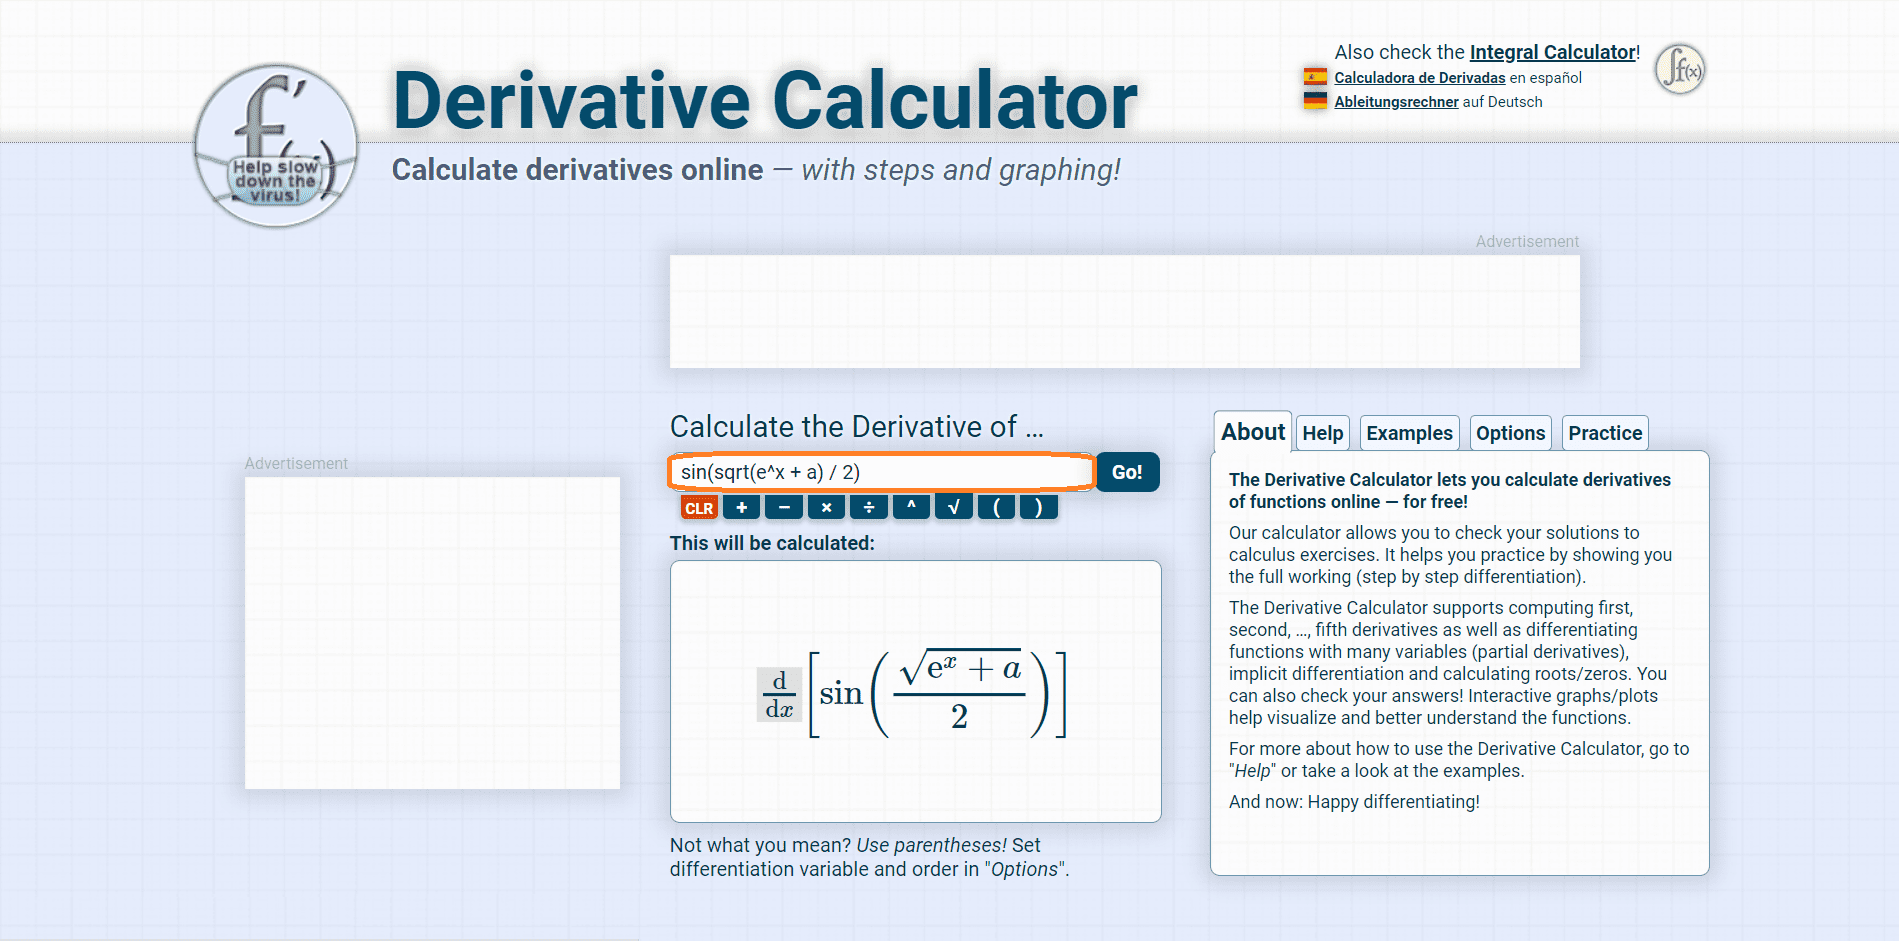The height and width of the screenshot is (941, 1899).
Task: Insert a closing parenthesis
Action: pos(1039,508)
